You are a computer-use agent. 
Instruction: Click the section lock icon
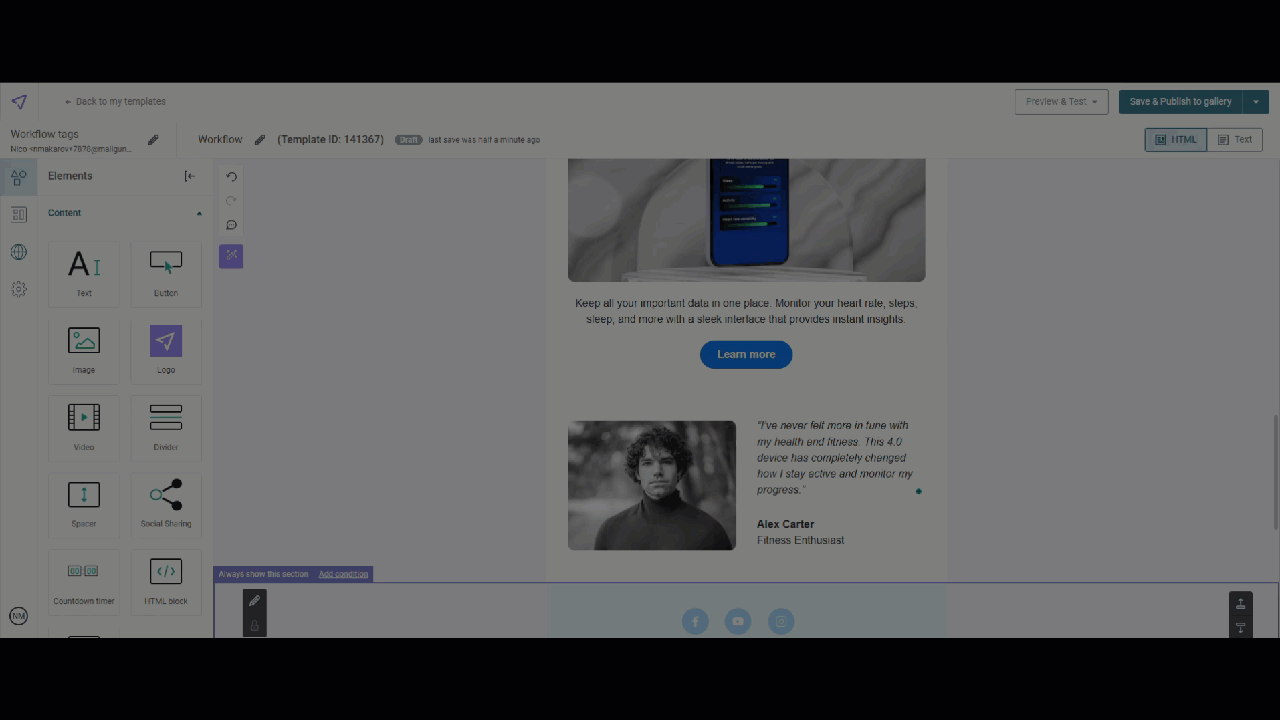254,626
